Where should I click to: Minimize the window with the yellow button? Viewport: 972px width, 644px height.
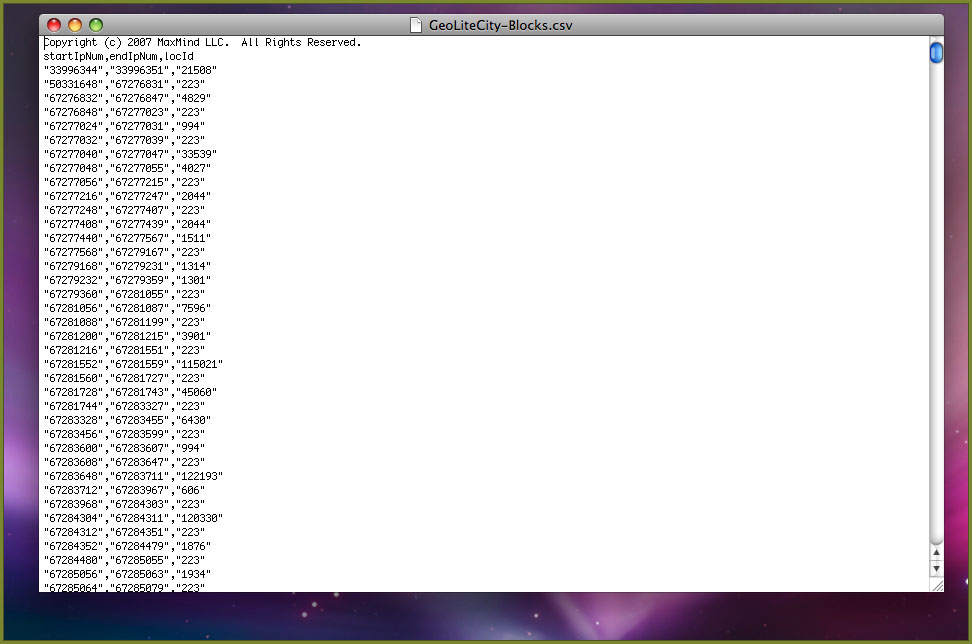click(x=75, y=25)
